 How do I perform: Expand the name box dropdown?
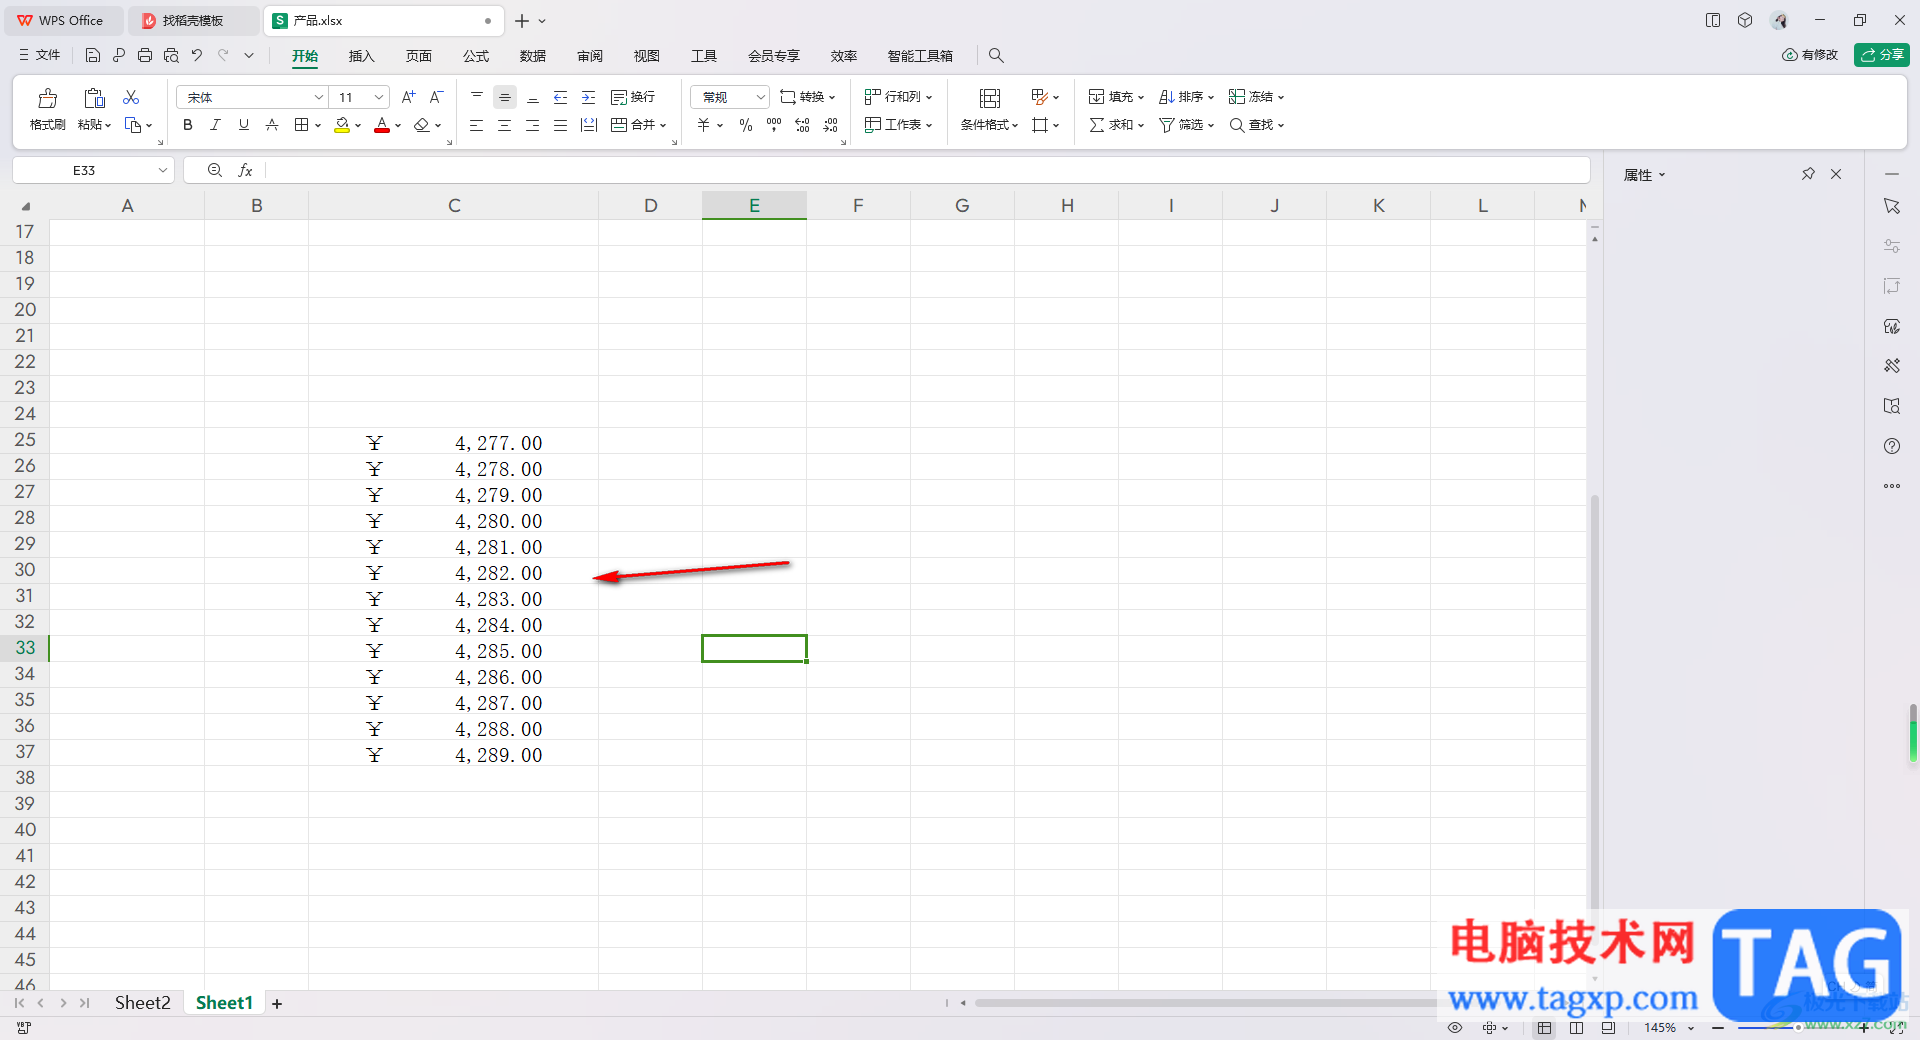coord(162,170)
